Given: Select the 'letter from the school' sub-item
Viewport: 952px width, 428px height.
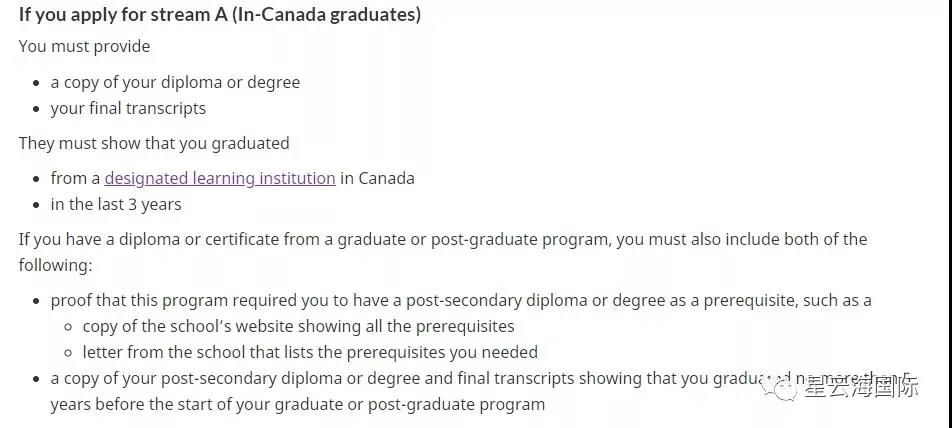Looking at the screenshot, I should [x=310, y=352].
